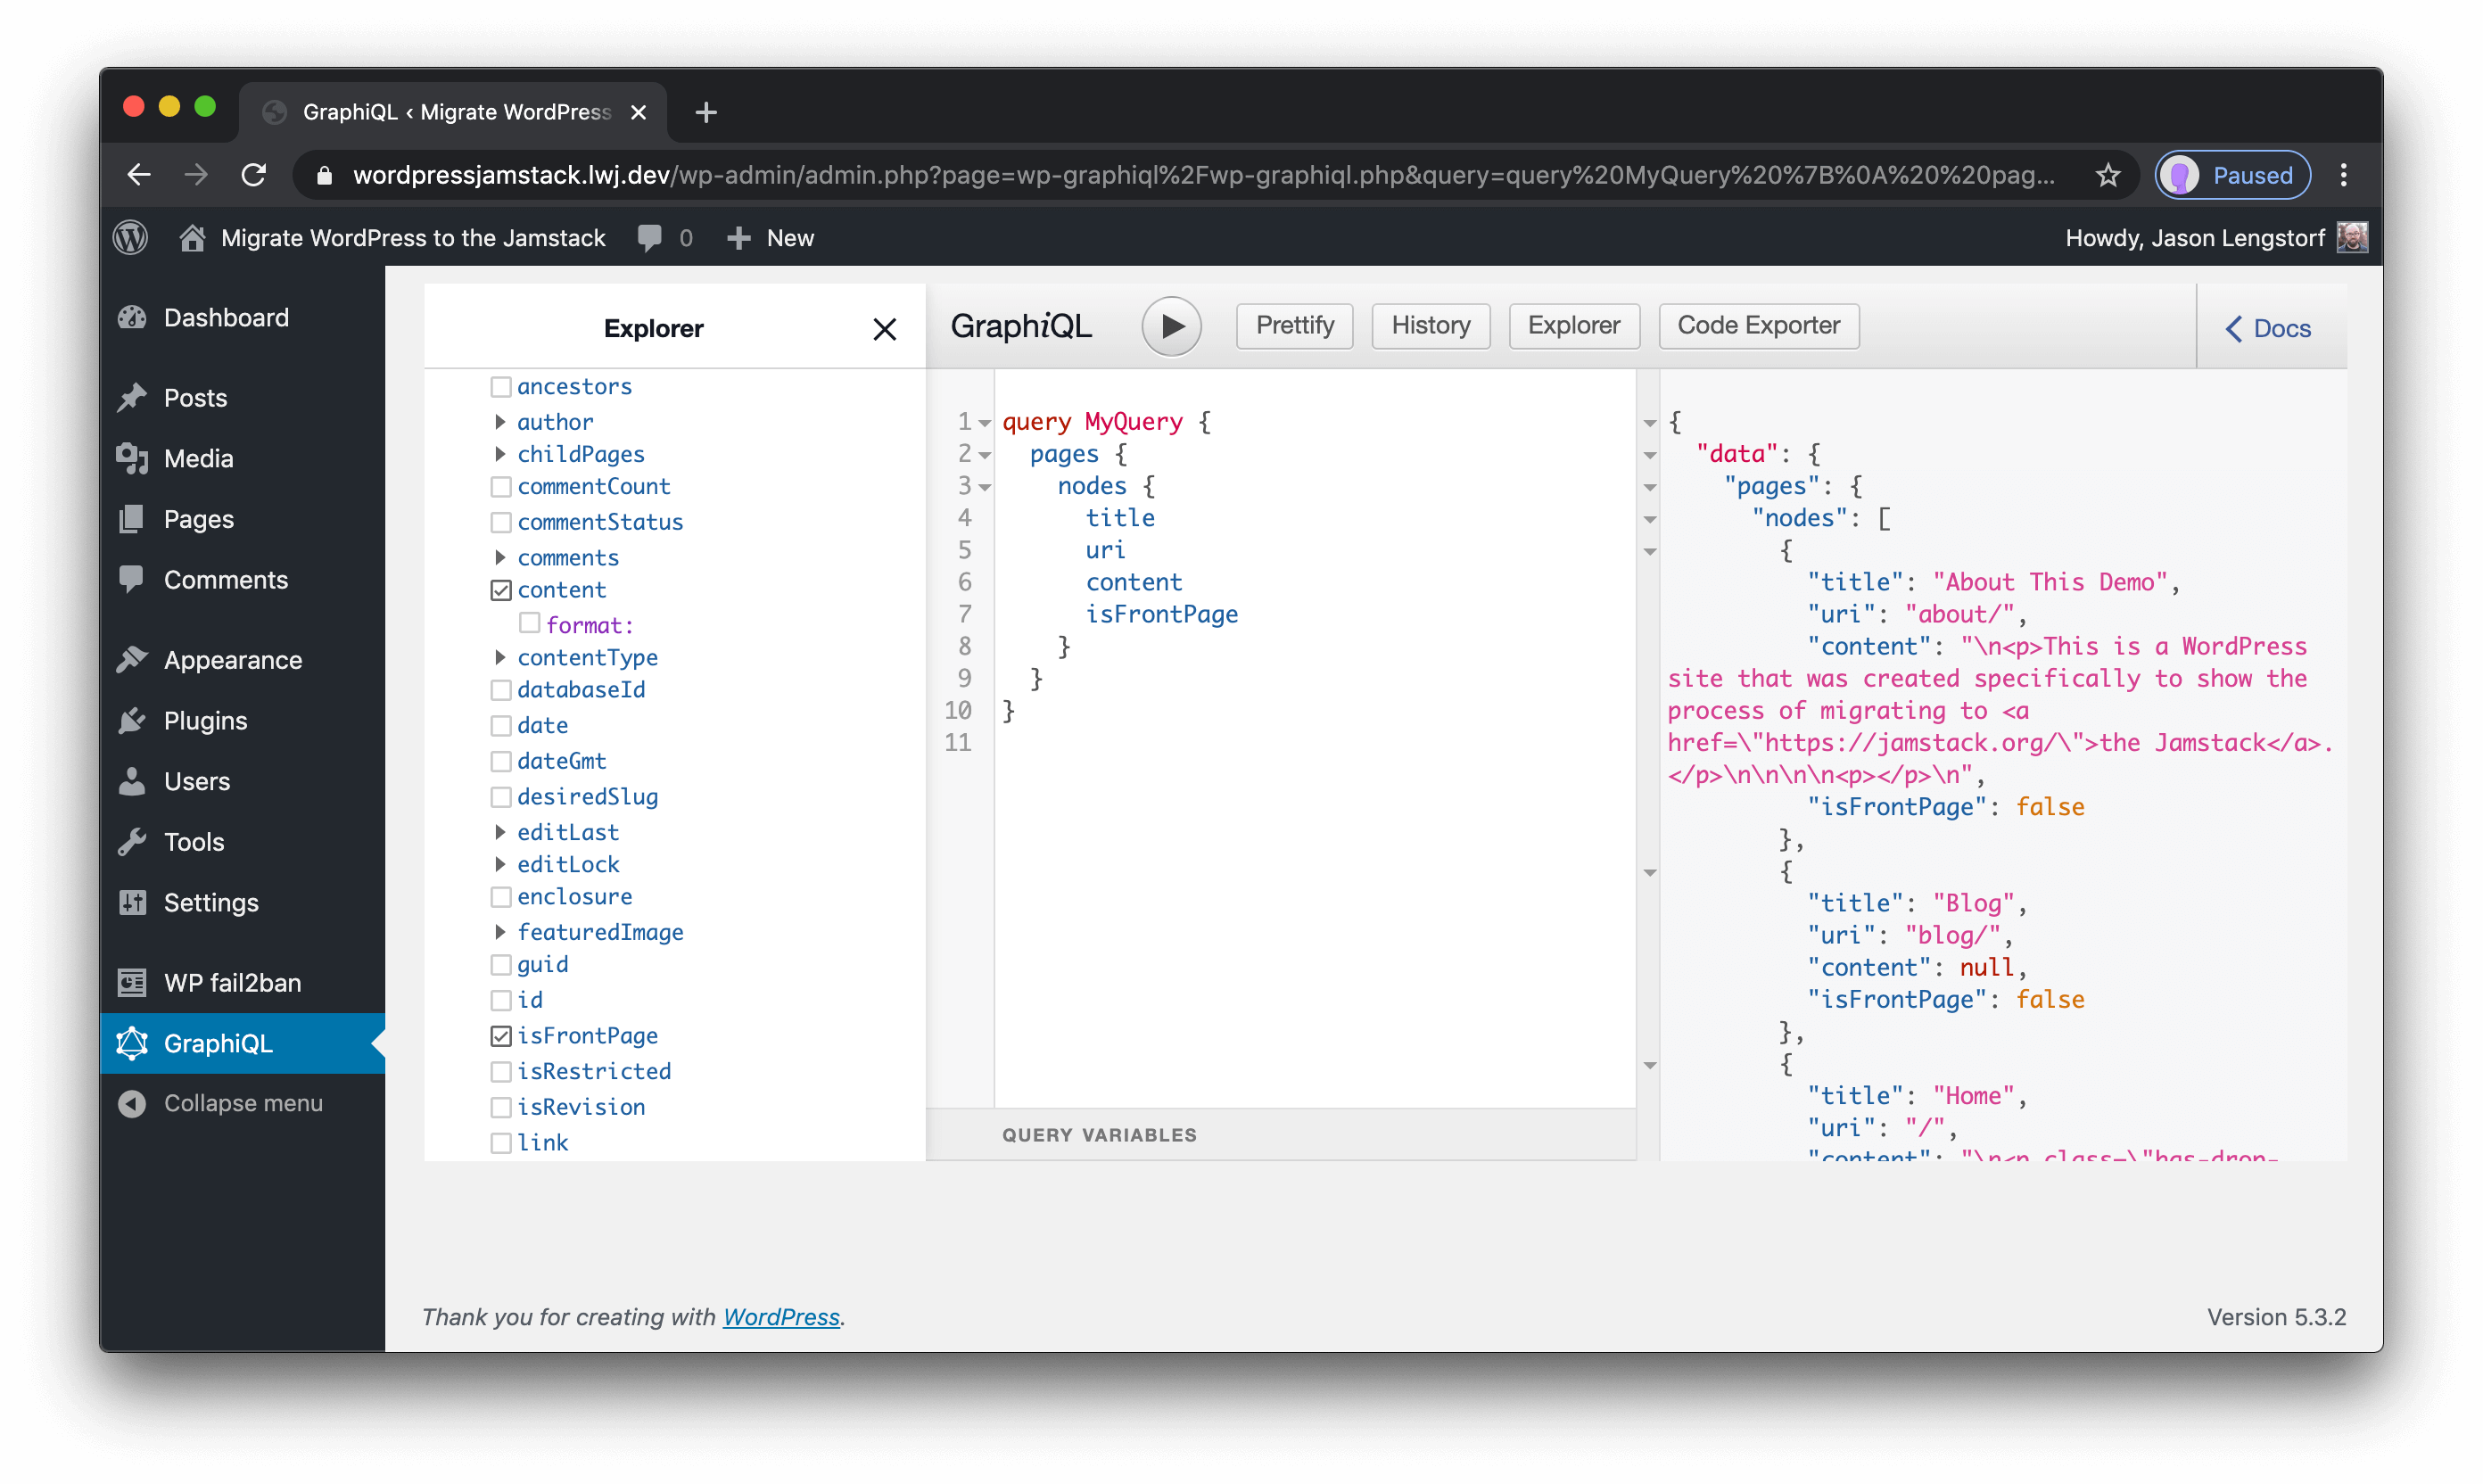Open the Code Exporter panel
2483x1484 pixels.
click(1757, 325)
